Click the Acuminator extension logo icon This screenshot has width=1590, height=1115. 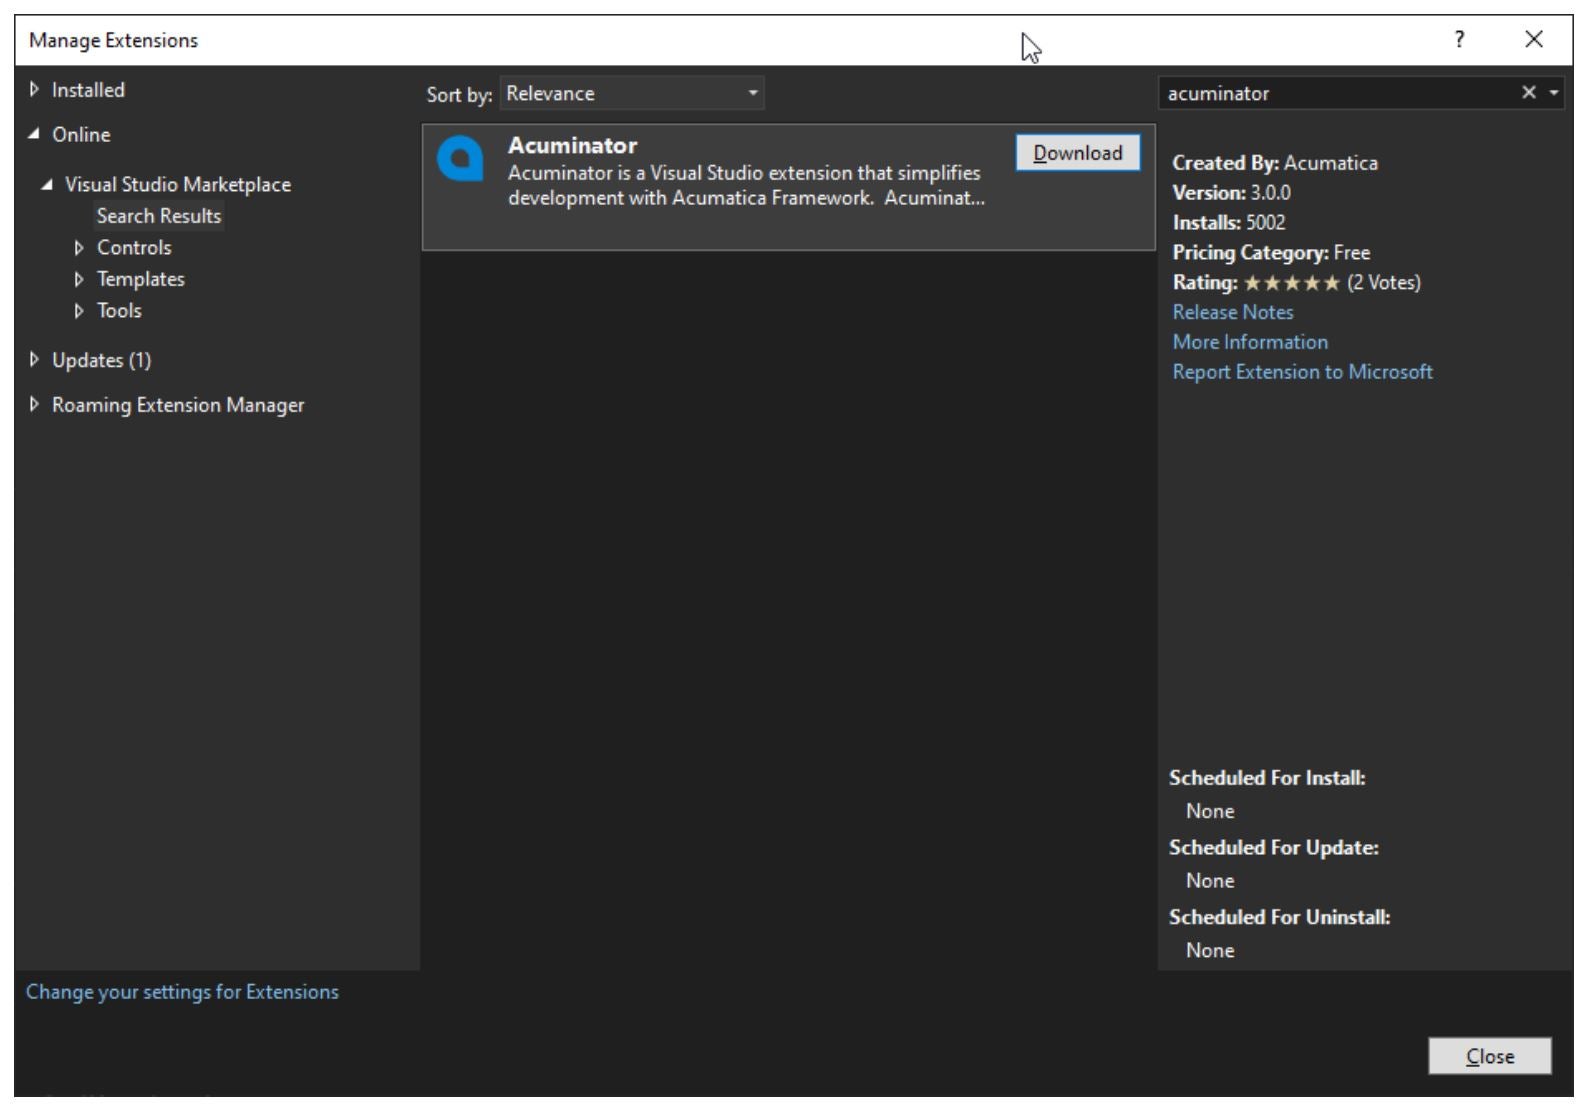460,159
